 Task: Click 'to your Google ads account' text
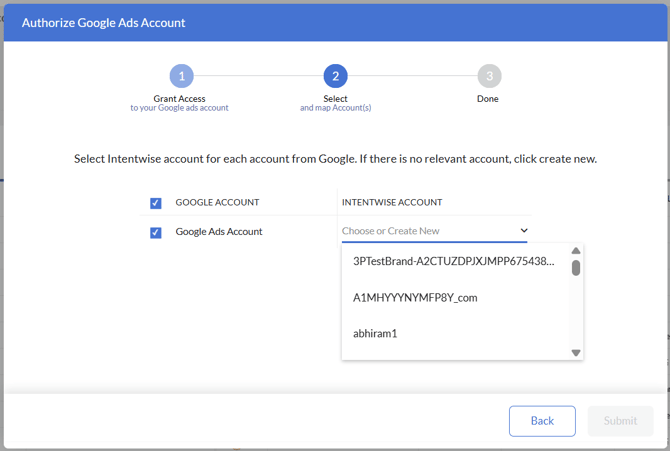click(179, 108)
